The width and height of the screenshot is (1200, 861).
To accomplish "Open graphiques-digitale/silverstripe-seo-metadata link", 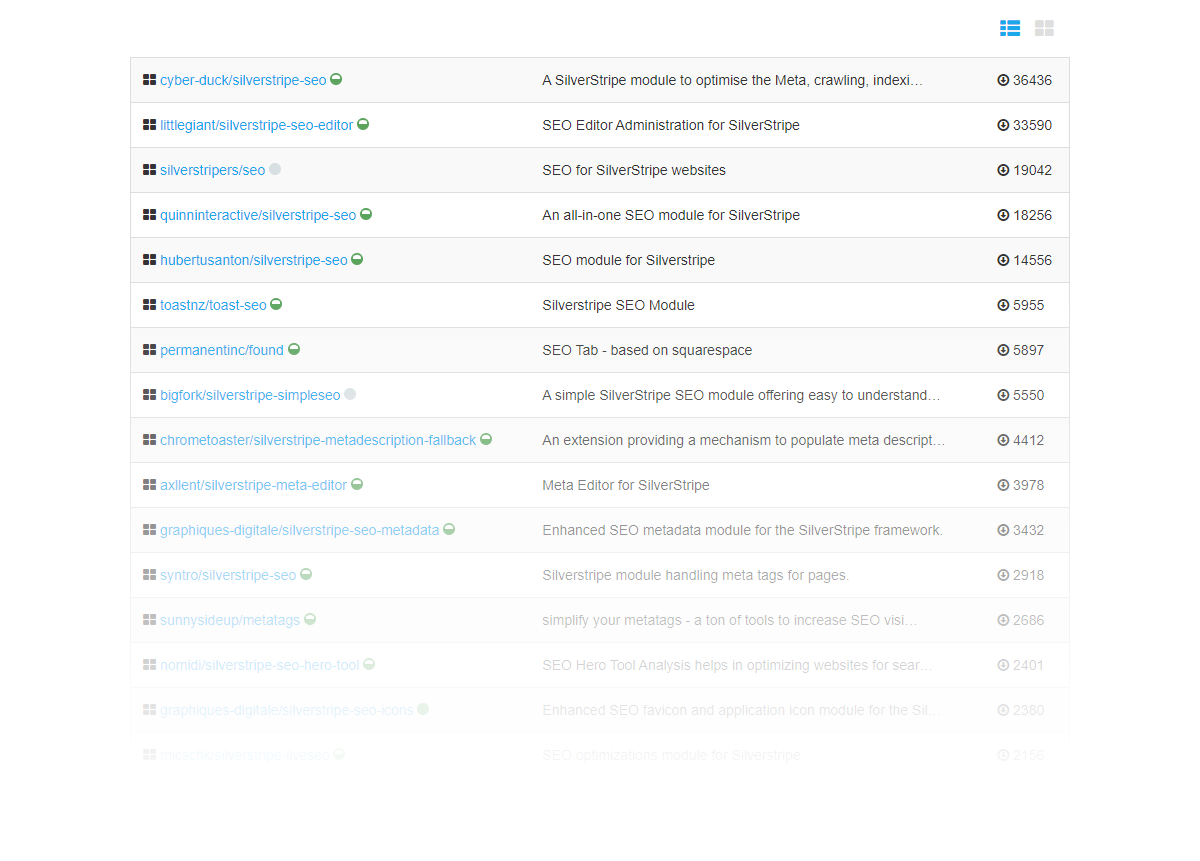I will coord(300,530).
